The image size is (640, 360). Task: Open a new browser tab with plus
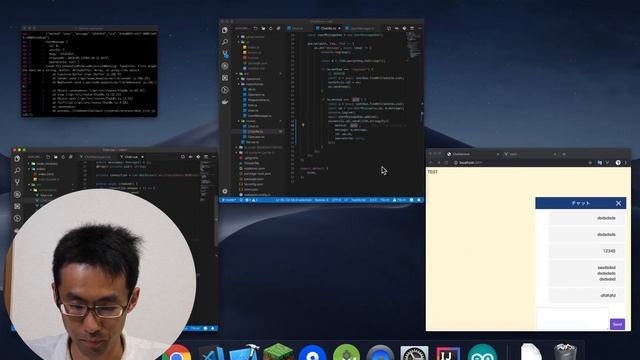pyautogui.click(x=564, y=154)
